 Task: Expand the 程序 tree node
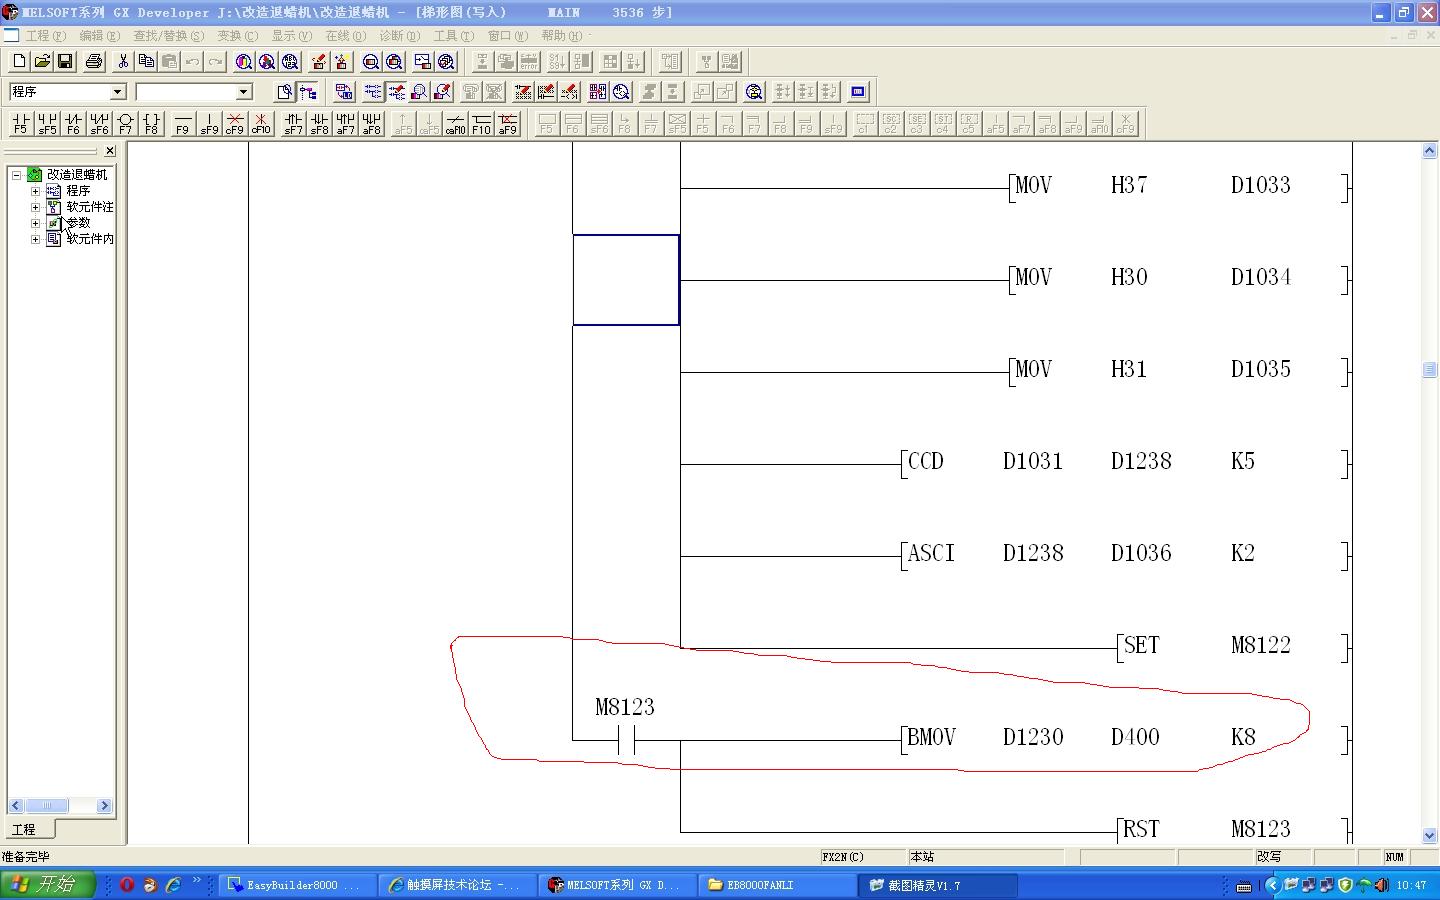coord(36,191)
